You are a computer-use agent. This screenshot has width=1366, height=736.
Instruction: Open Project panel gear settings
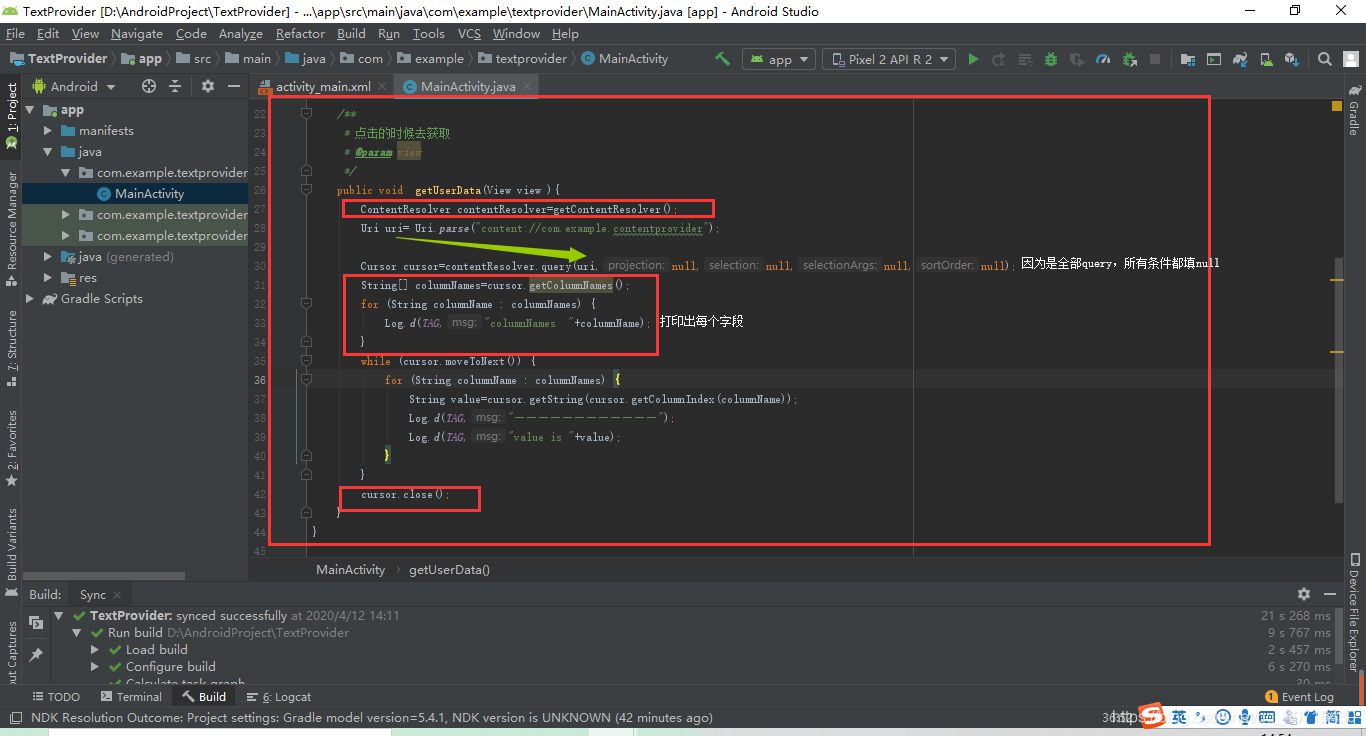208,87
